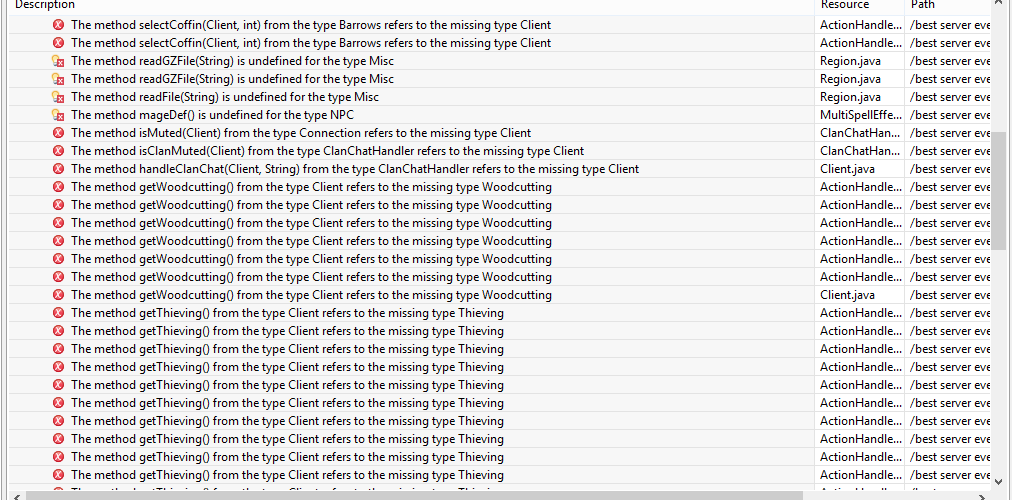Select the mageDef() undefined for NPC error
1012x500 pixels.
pyautogui.click(x=212, y=115)
